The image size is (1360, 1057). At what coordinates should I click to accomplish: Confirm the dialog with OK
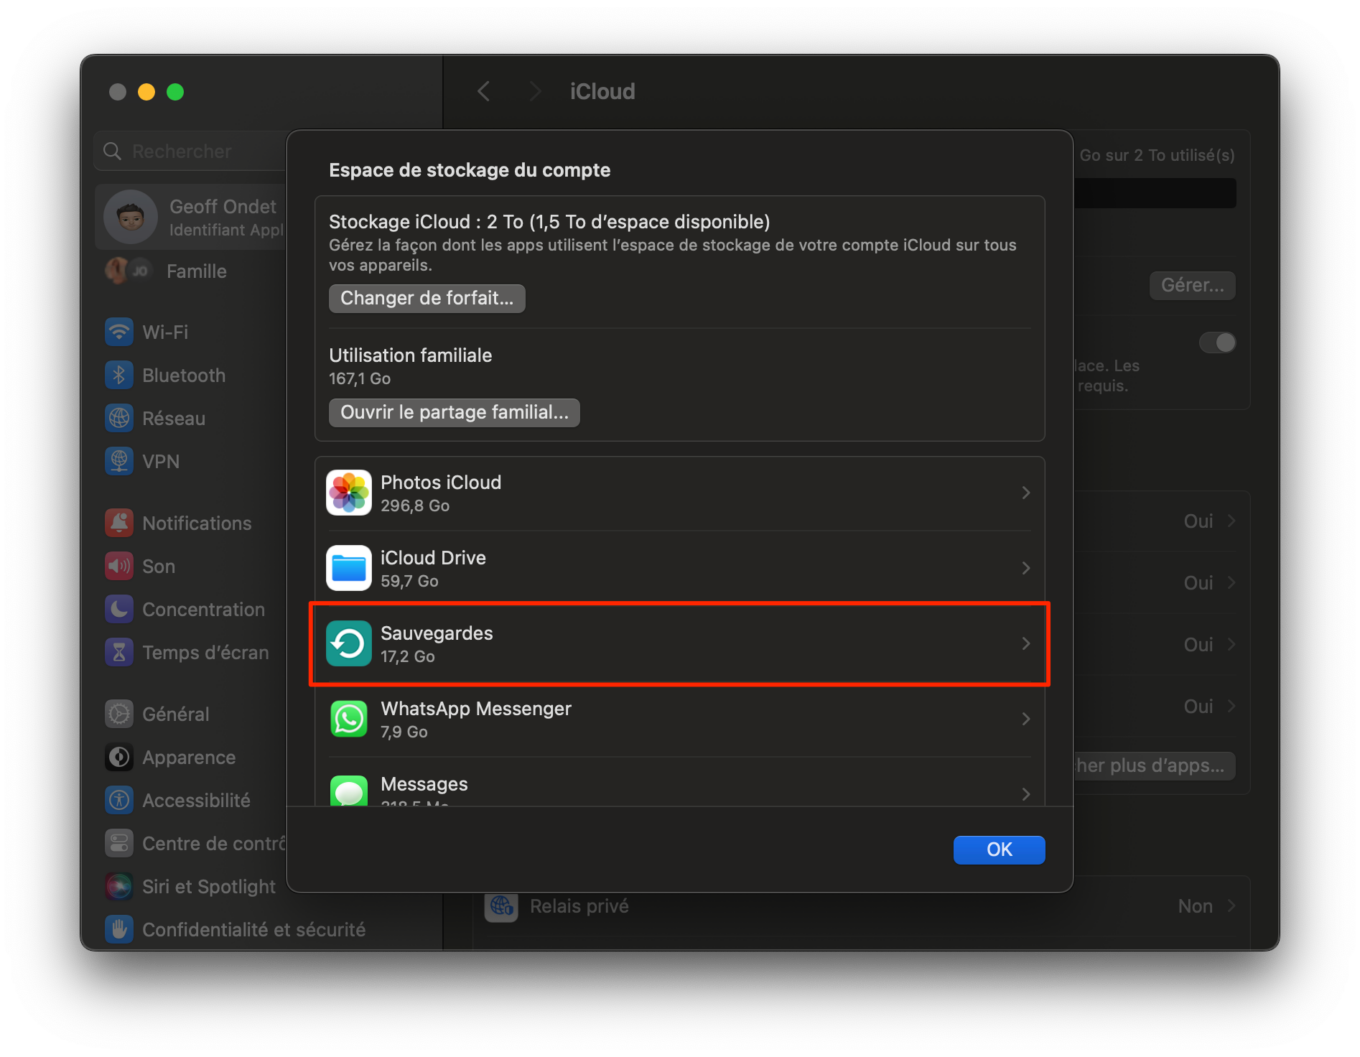coord(999,849)
